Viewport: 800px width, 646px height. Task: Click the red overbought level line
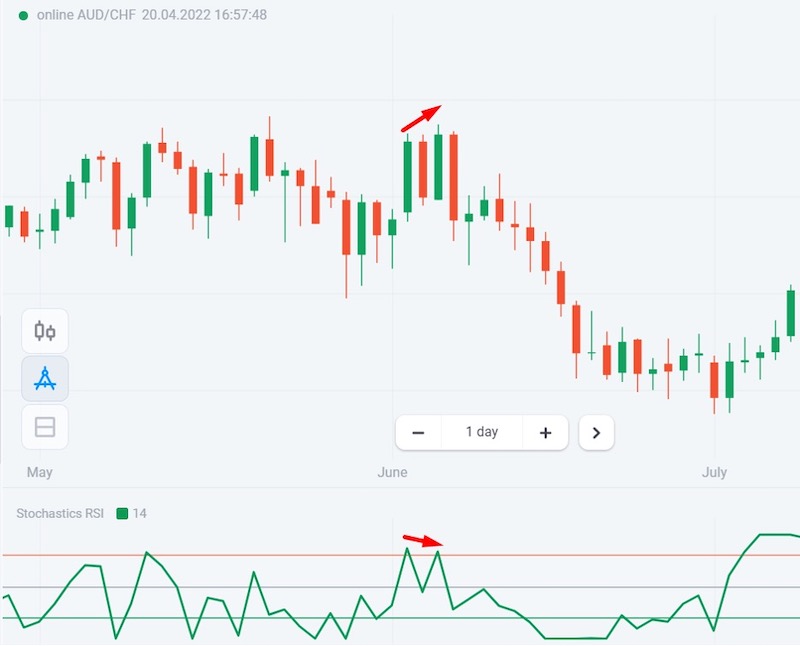(x=250, y=555)
